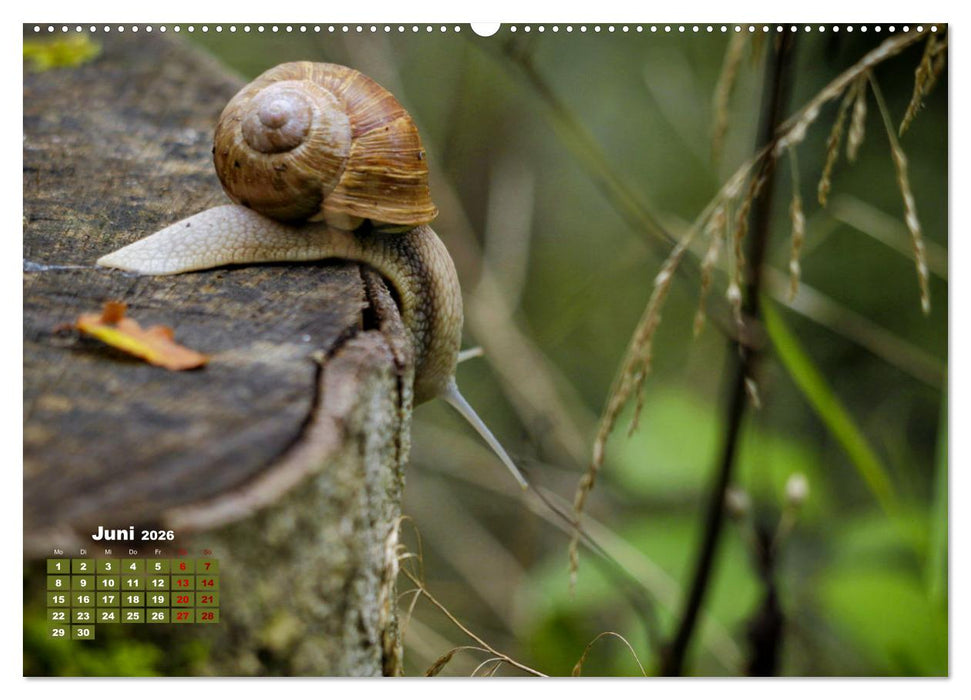Select date 10 in the Mi column
Viewport: 971px width, 700px height.
107,583
